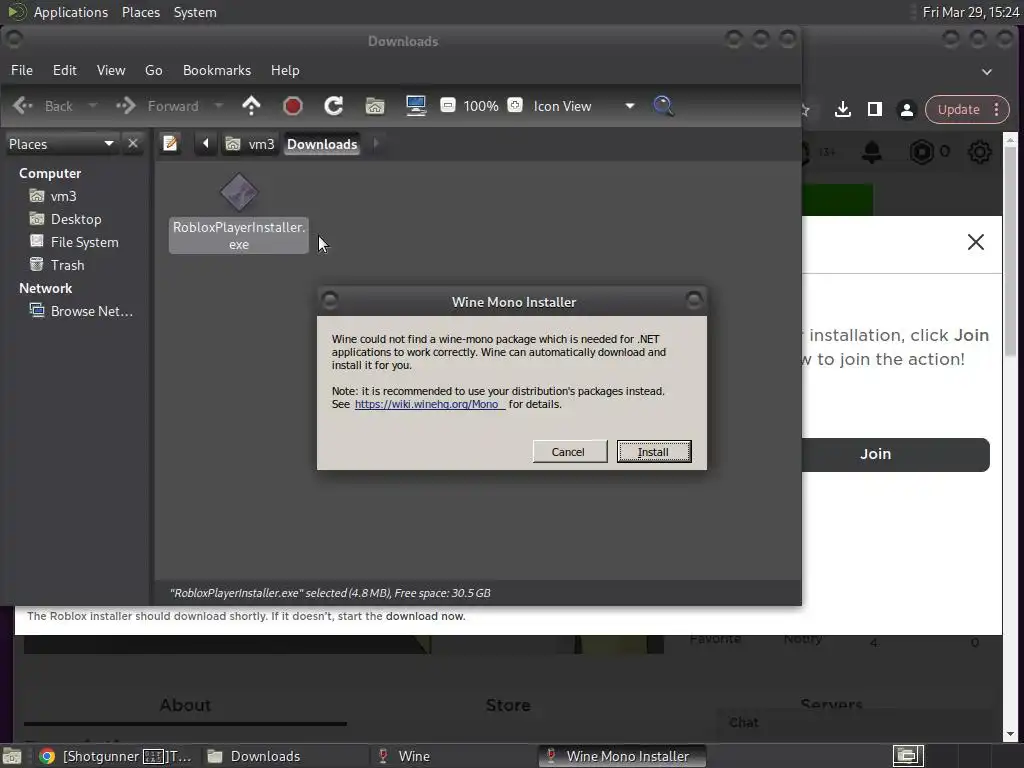Zoom out using the minus icon
This screenshot has width=1024, height=768.
(x=447, y=105)
